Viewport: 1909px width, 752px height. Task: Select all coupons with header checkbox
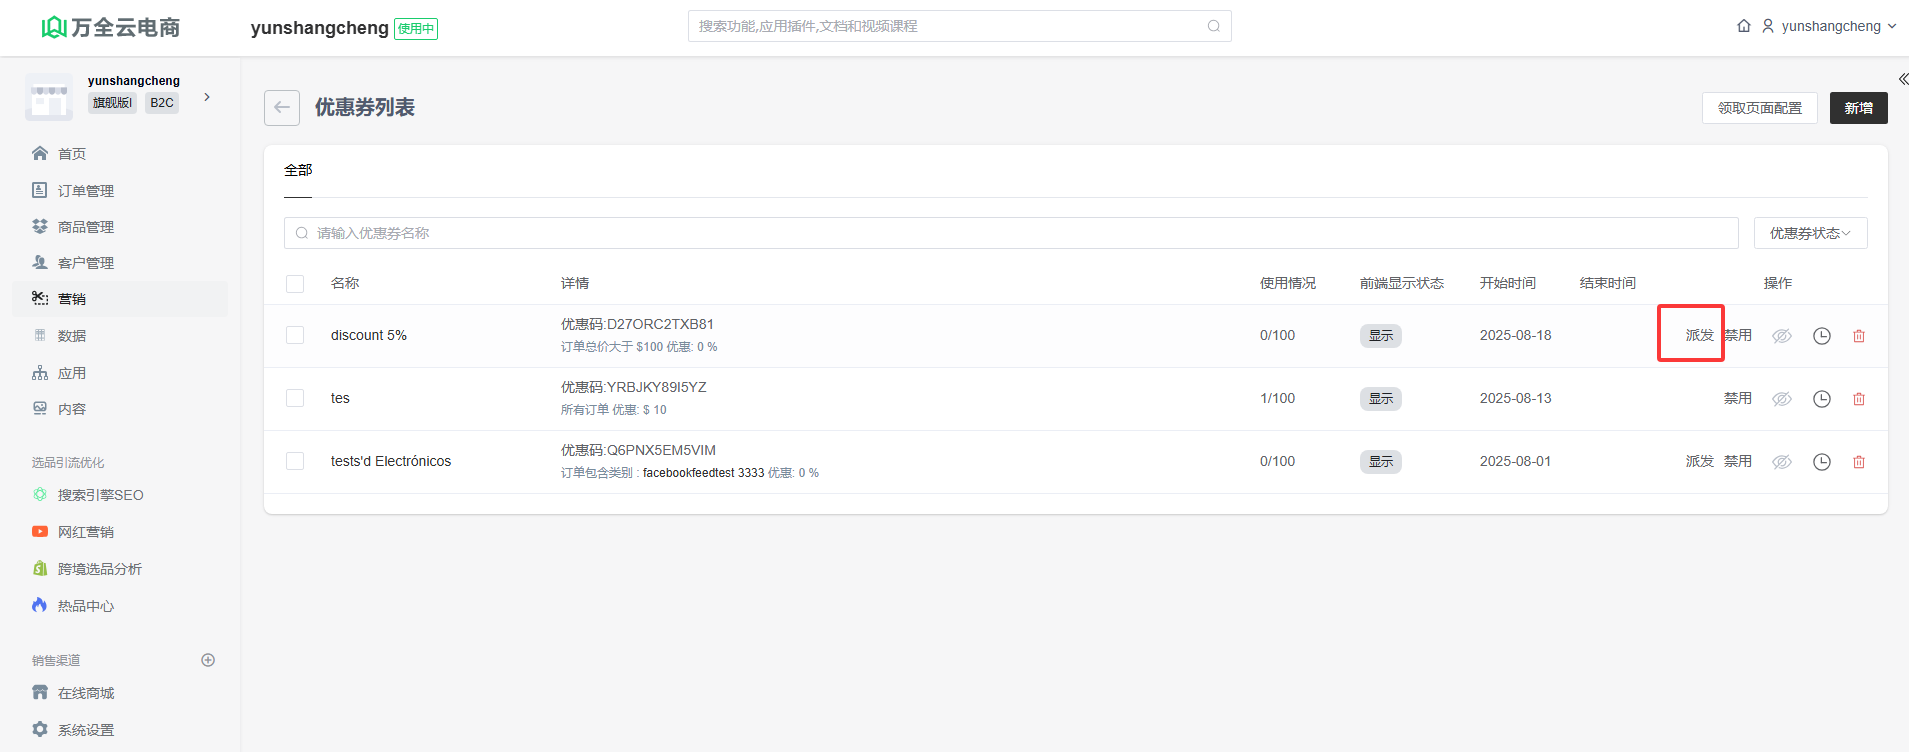point(295,284)
